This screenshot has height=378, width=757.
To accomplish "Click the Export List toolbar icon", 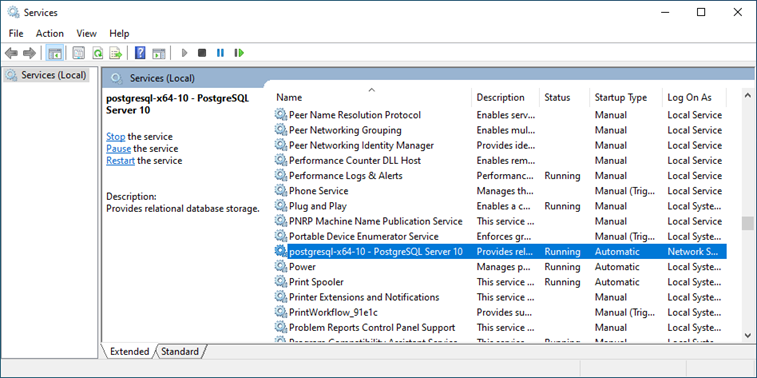I will [x=115, y=53].
